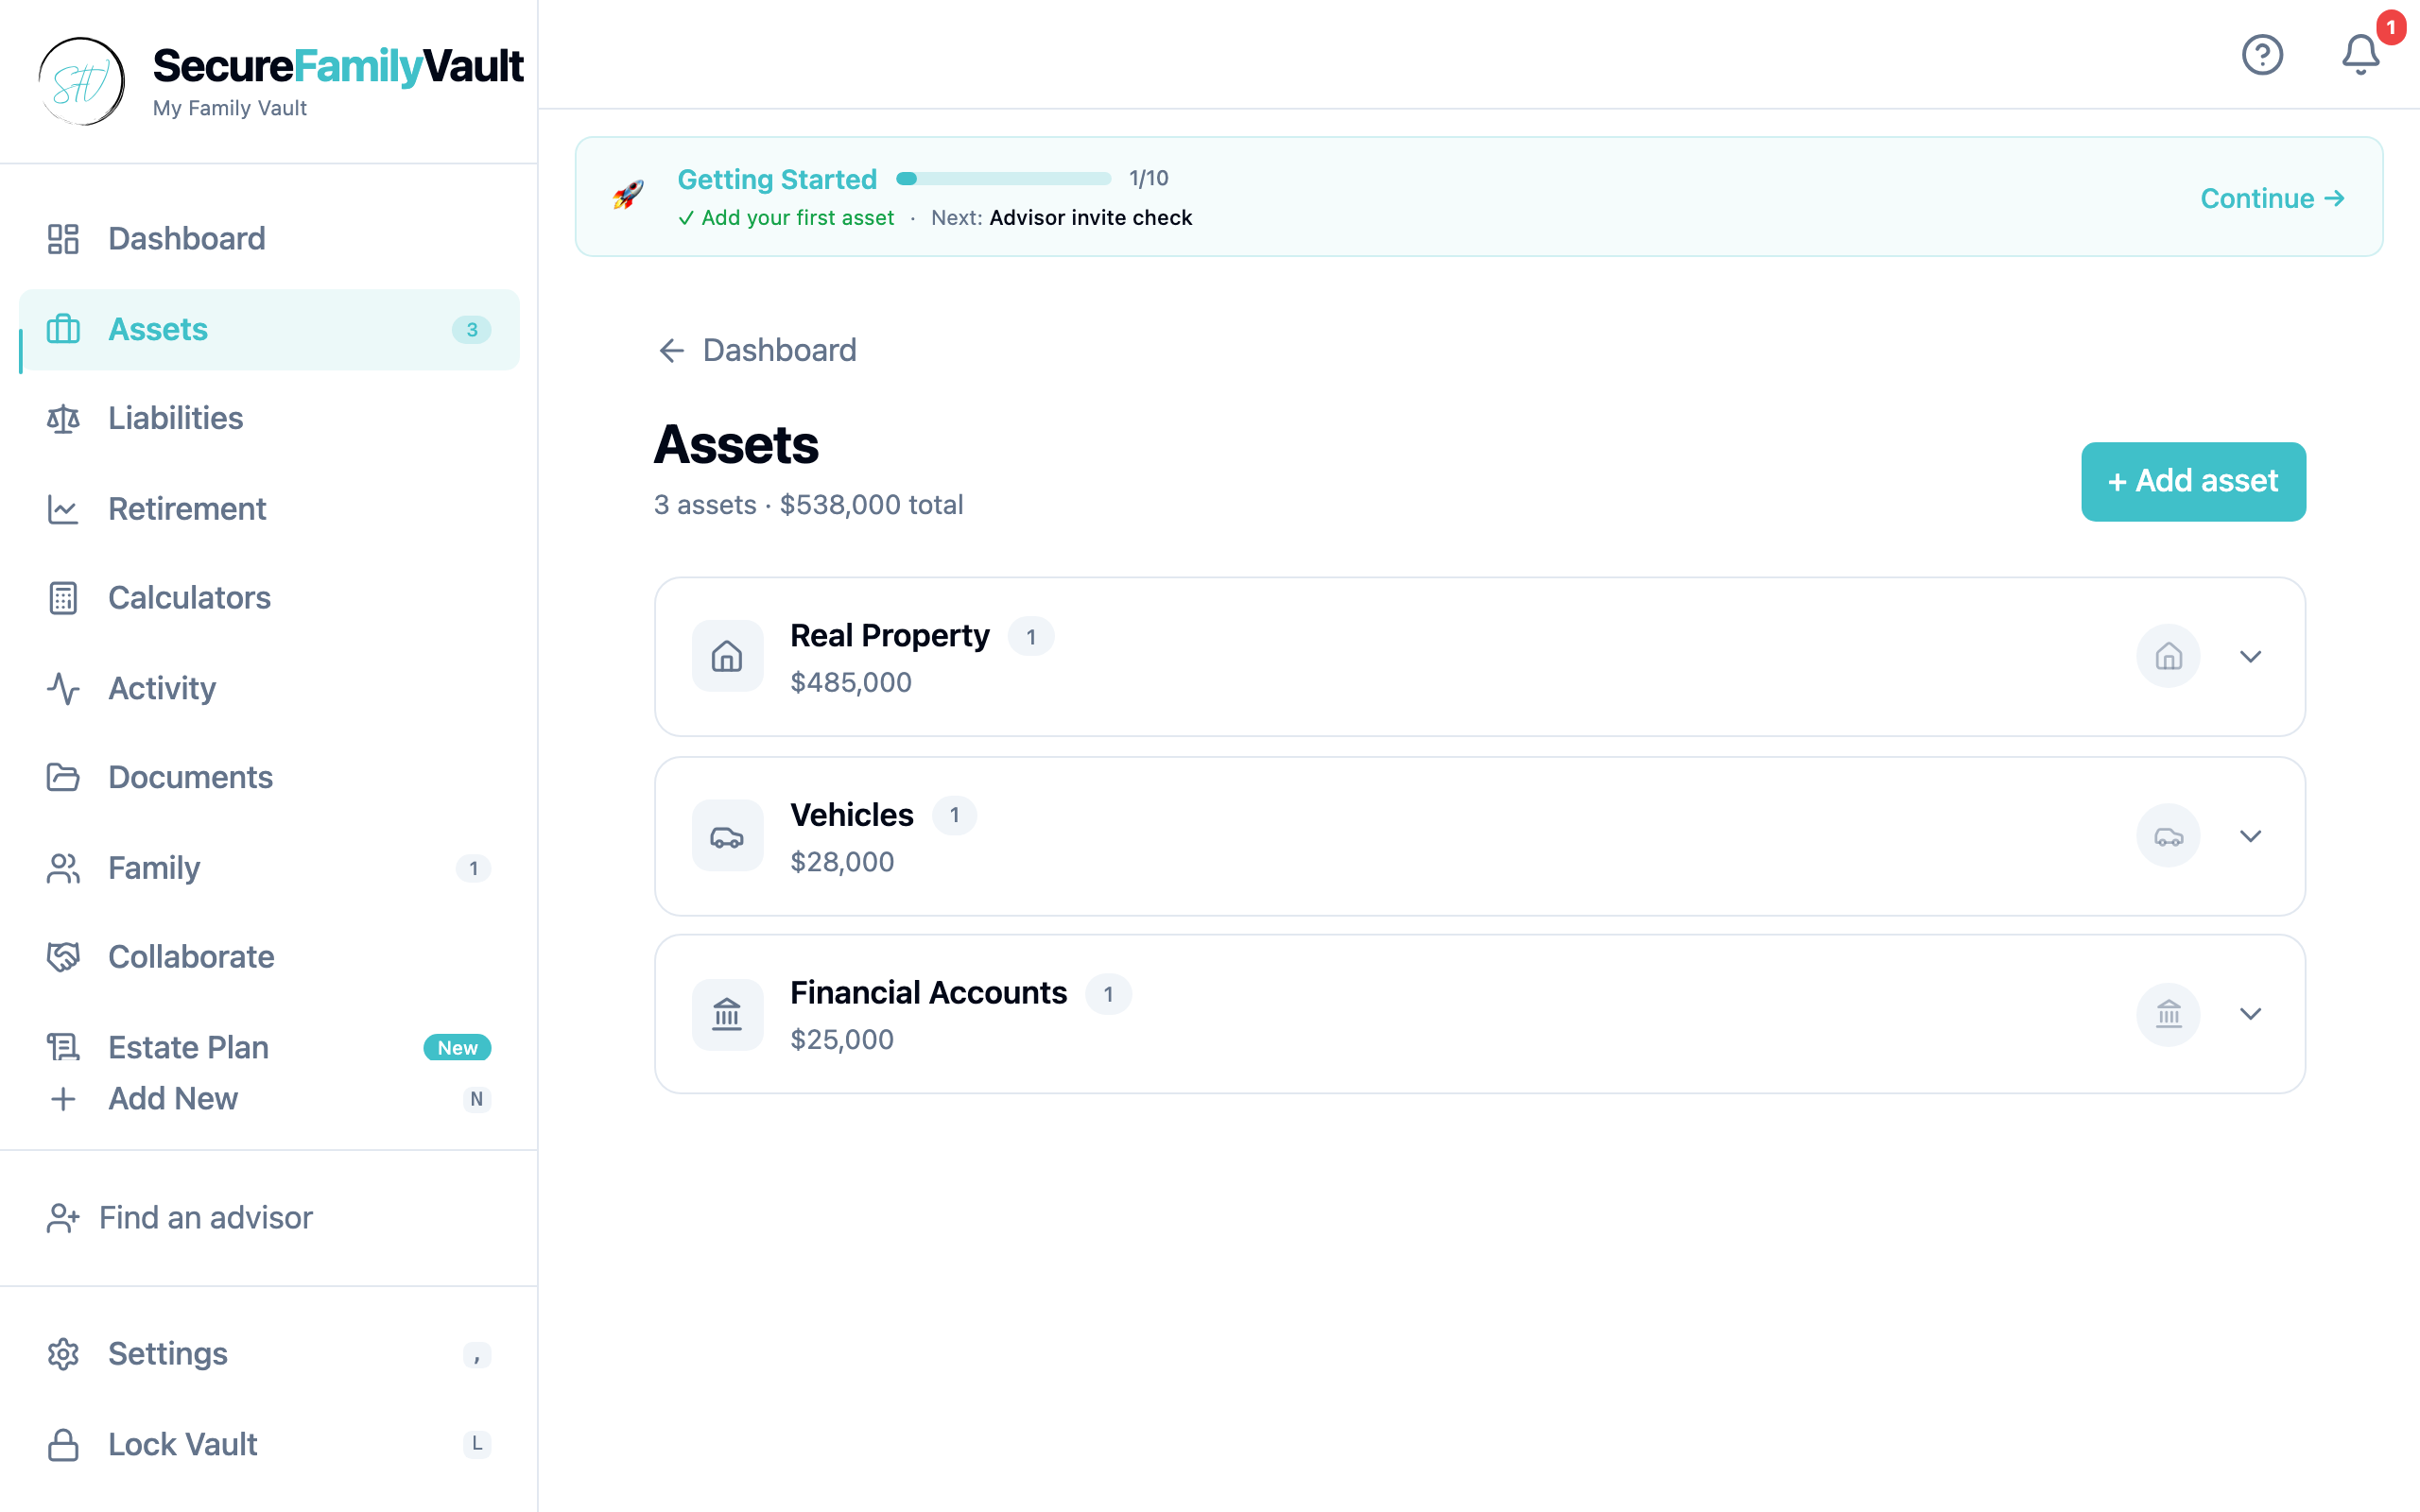Click the Assets count badge 3
2420x1512 pixels.
[472, 329]
